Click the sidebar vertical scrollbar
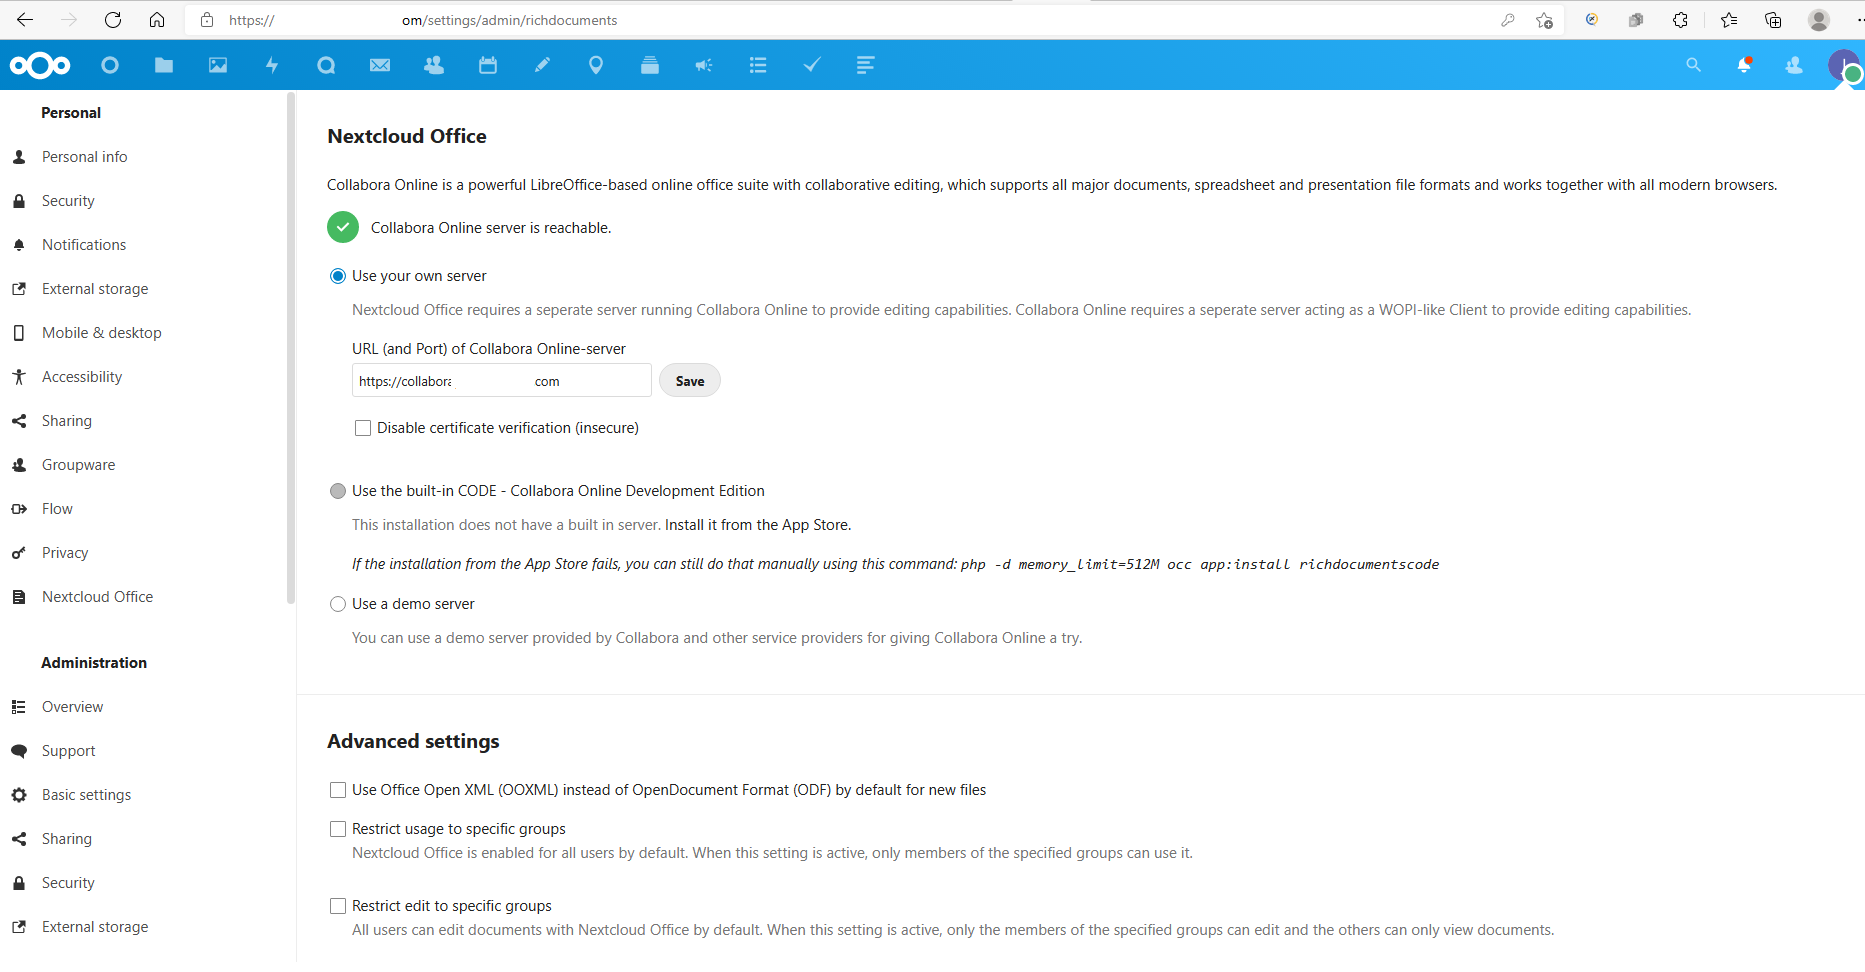Image resolution: width=1865 pixels, height=972 pixels. [291, 348]
